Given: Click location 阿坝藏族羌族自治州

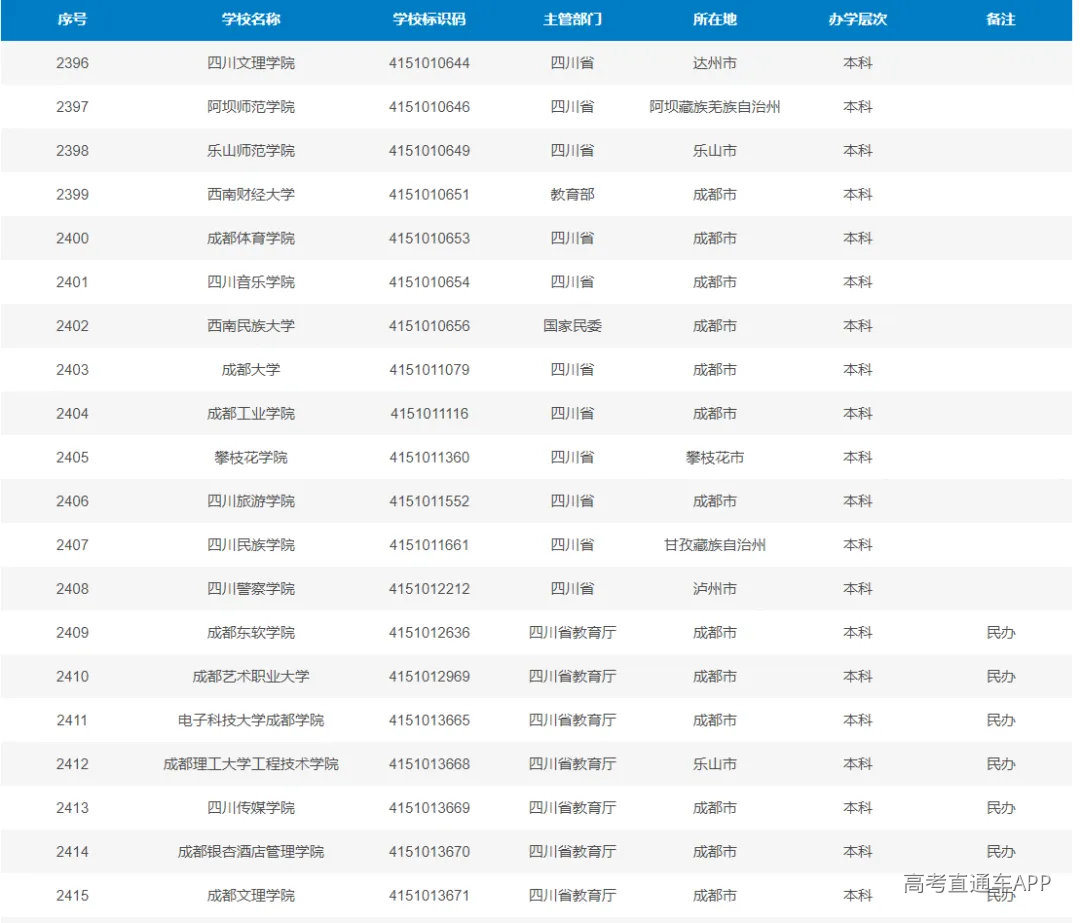Looking at the screenshot, I should pos(715,107).
